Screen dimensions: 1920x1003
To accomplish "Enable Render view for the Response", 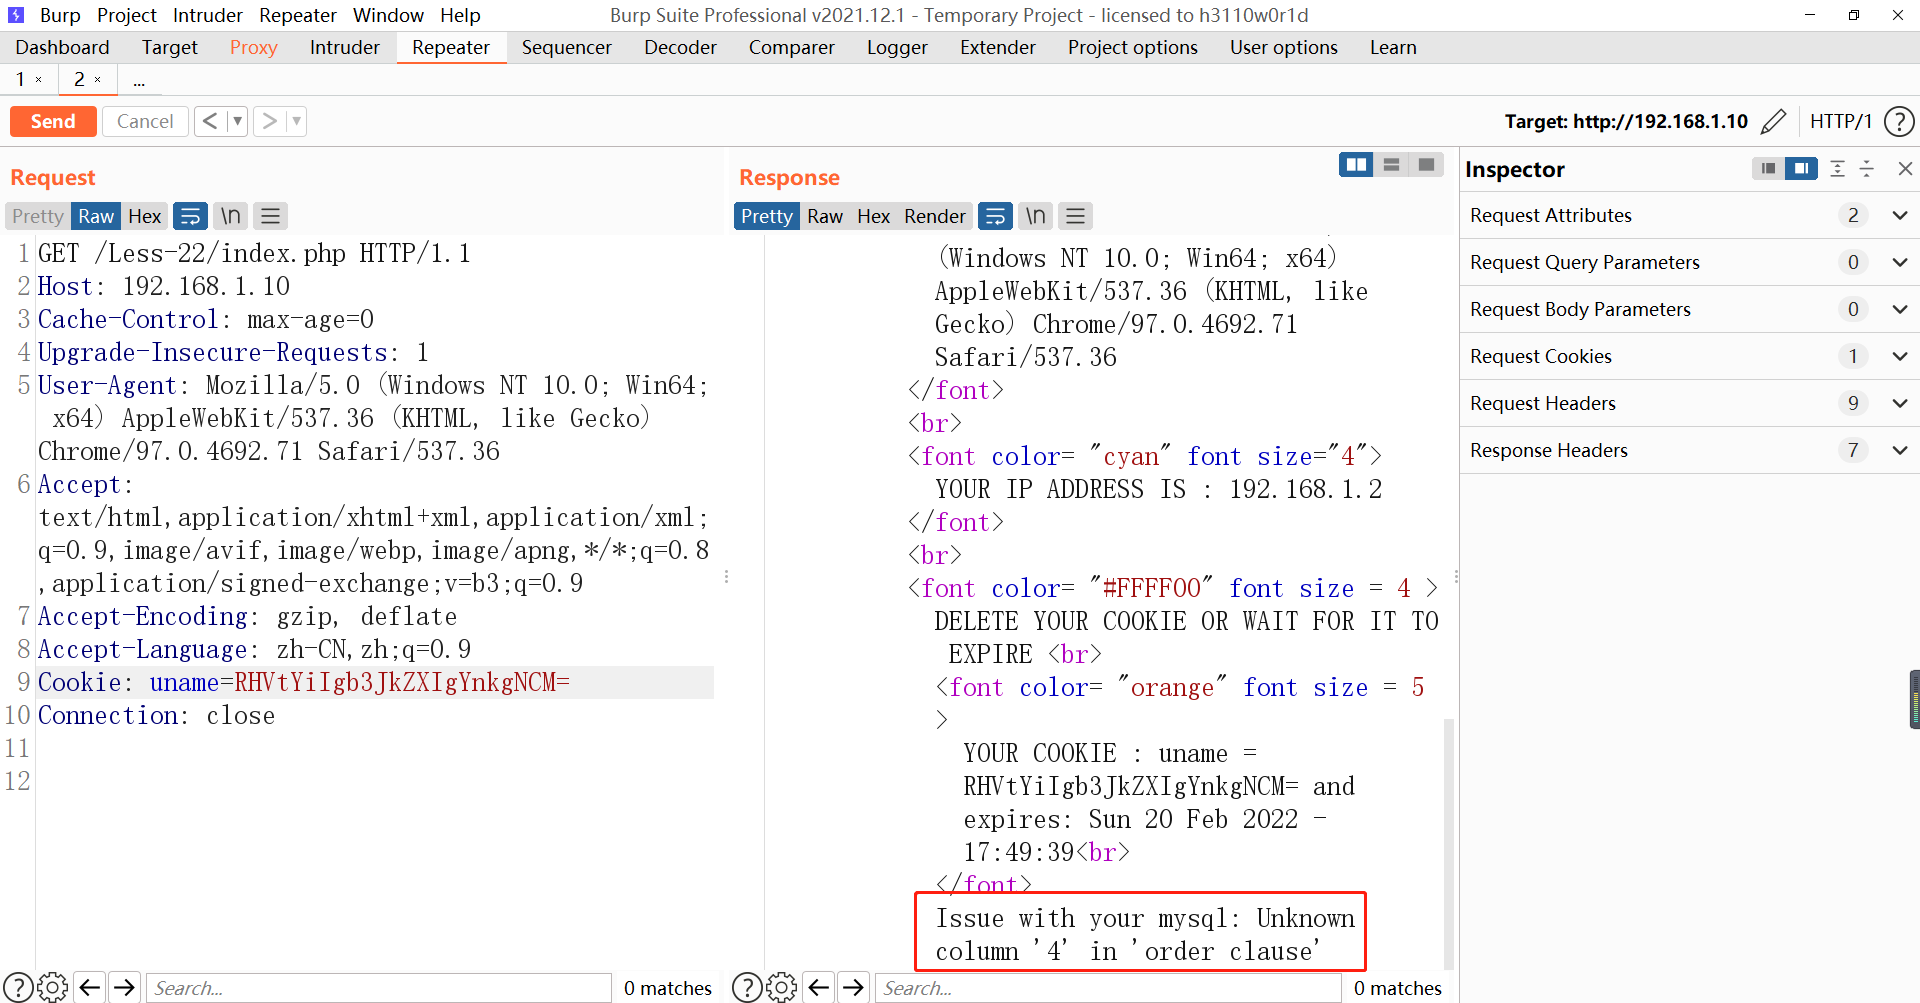I will (934, 216).
